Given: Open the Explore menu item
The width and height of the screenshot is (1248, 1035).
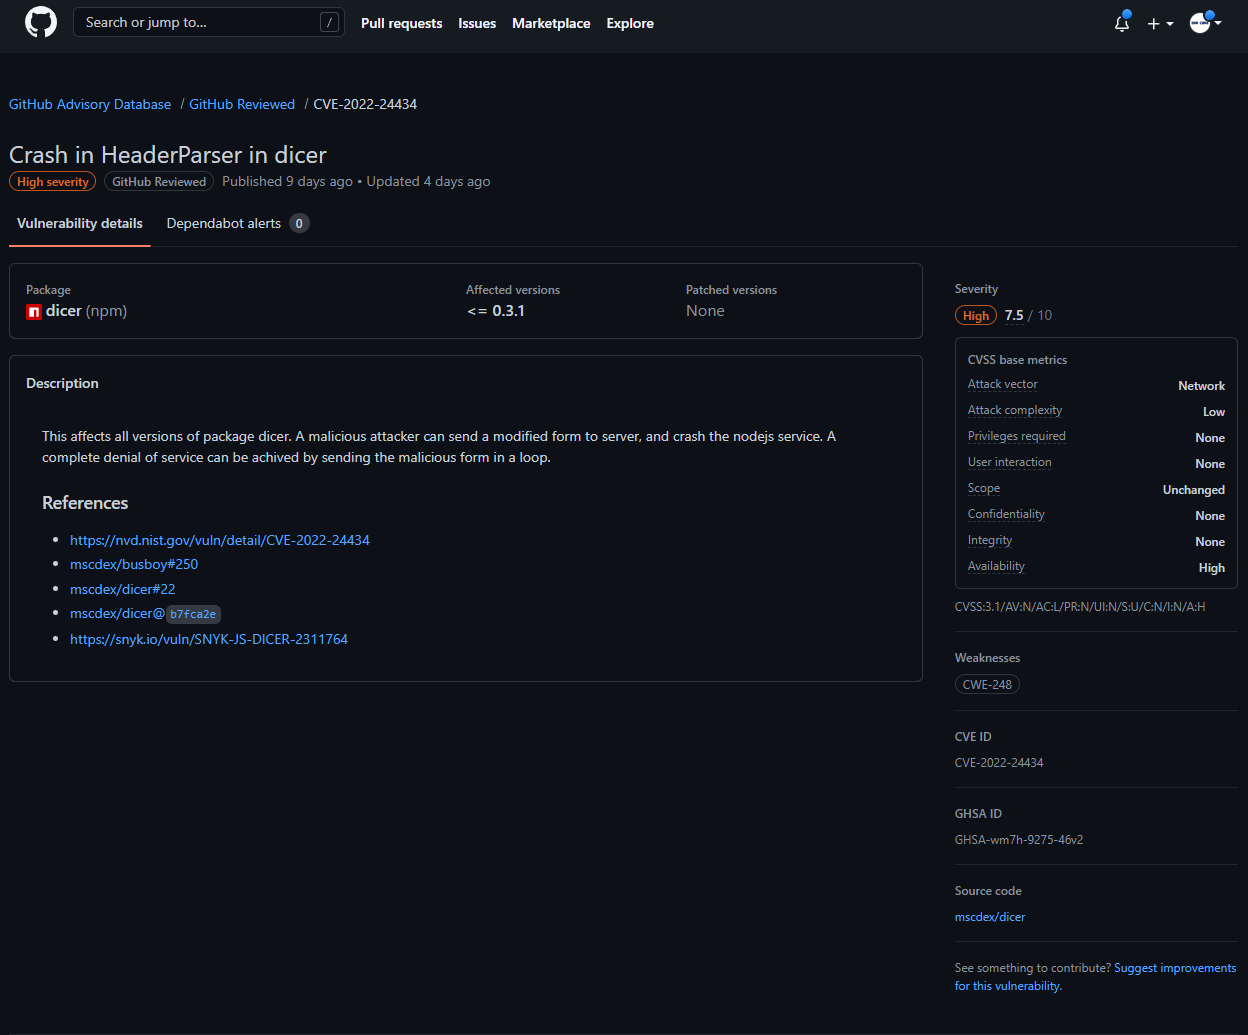Looking at the screenshot, I should point(630,23).
